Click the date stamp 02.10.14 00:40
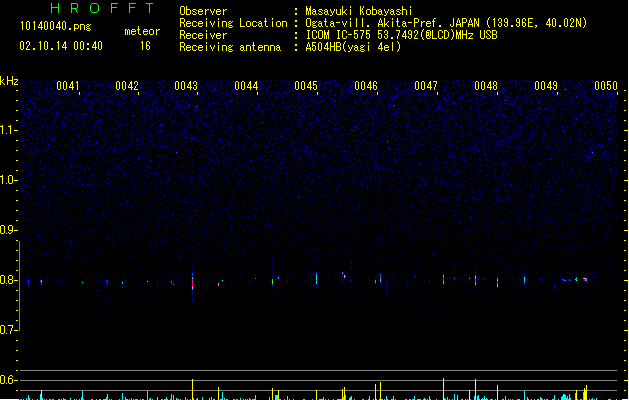This screenshot has height=400, width=629. click(x=61, y=46)
